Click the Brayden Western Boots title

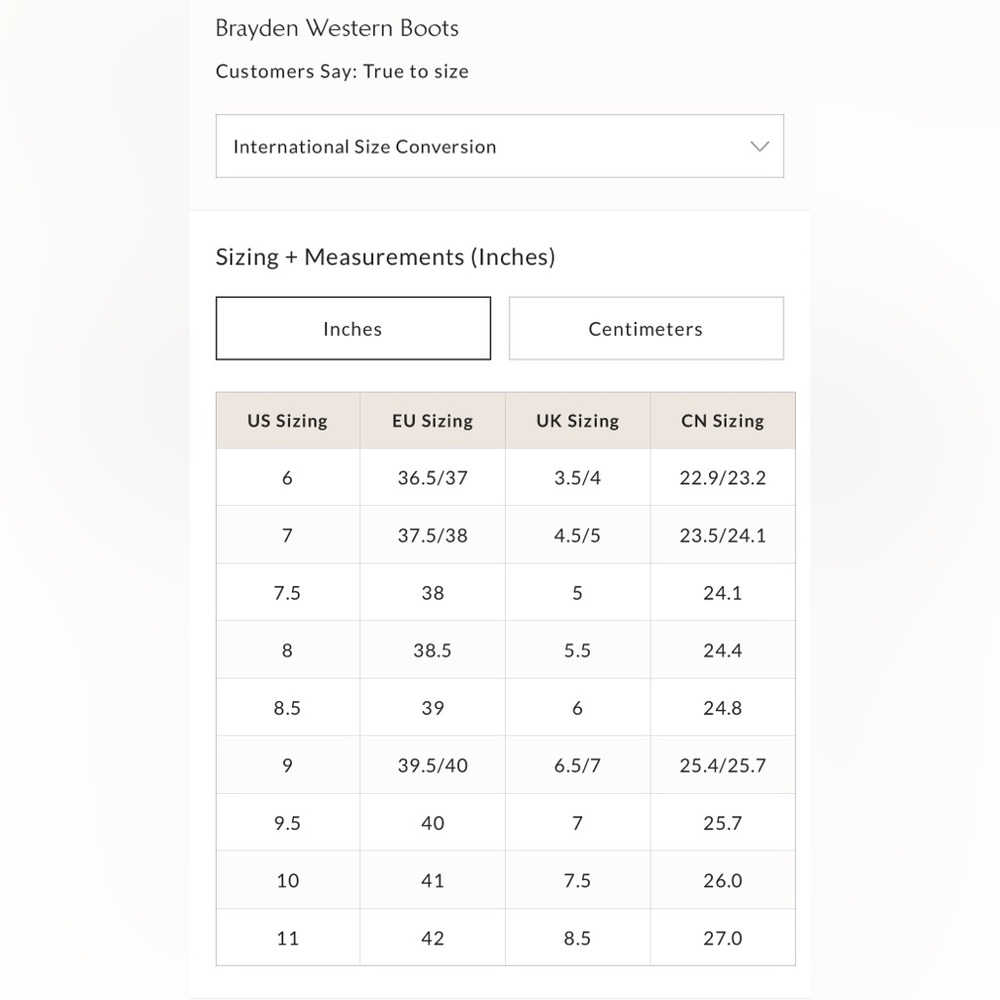[x=337, y=29]
